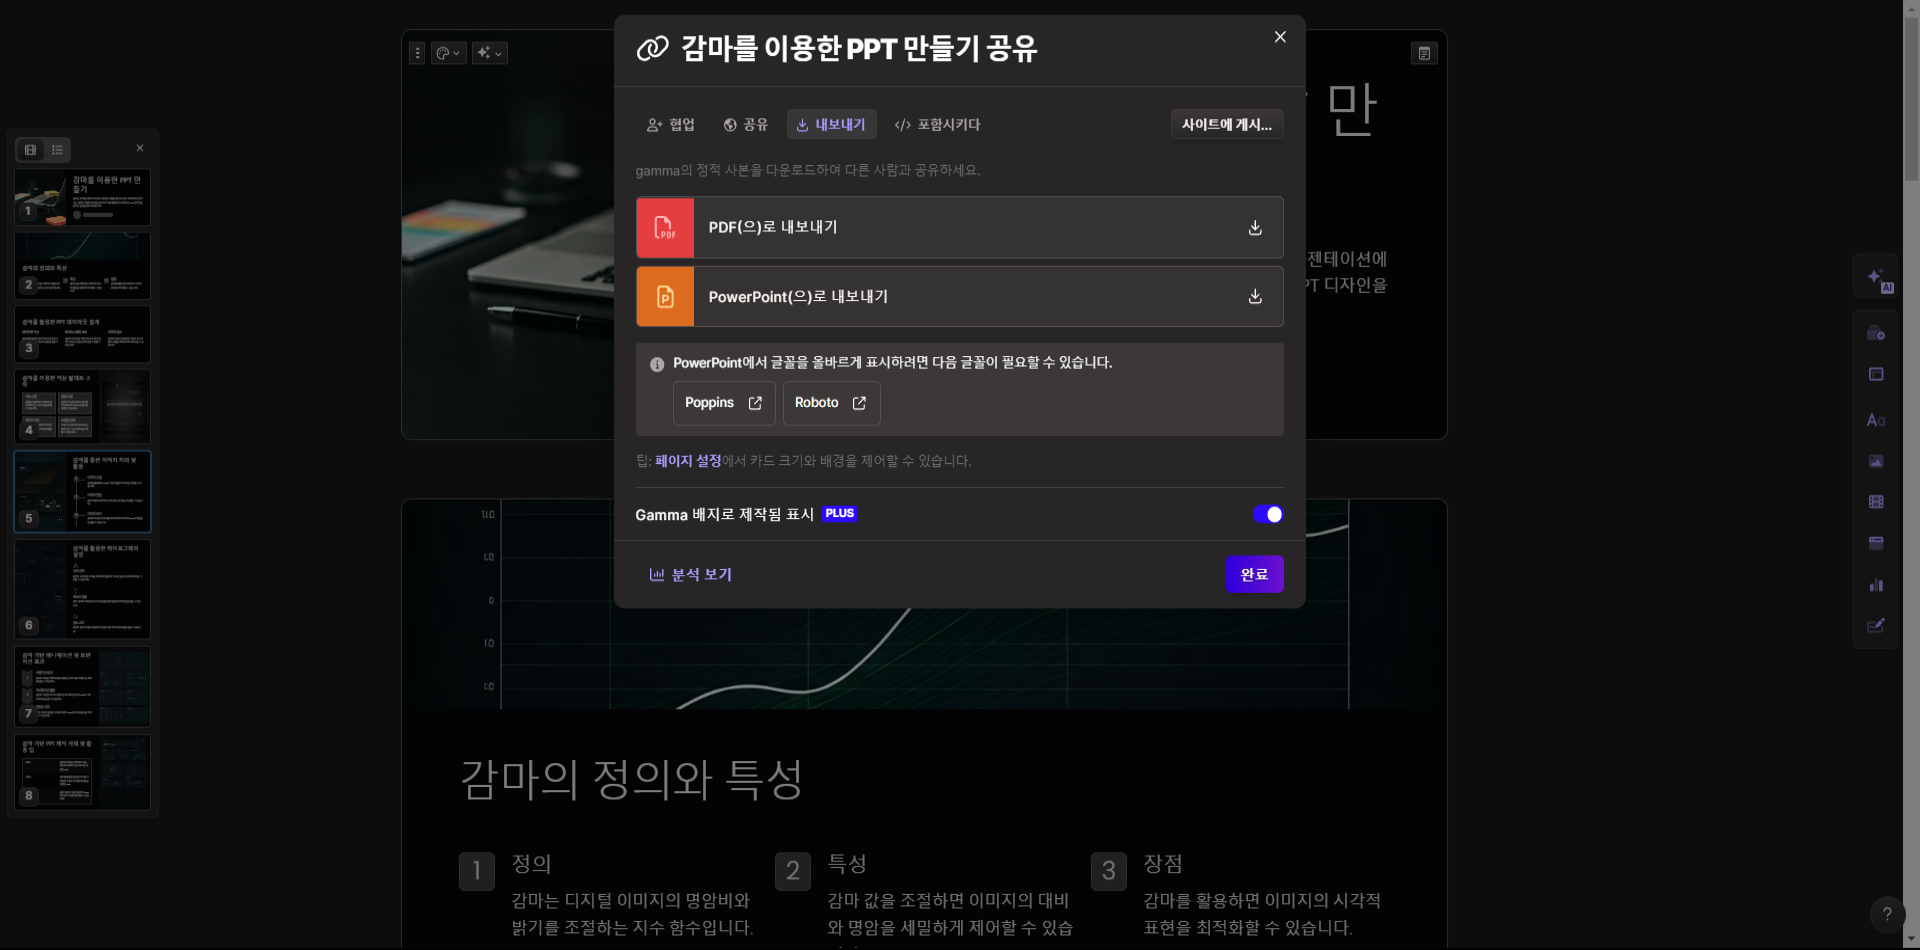Image resolution: width=1920 pixels, height=950 pixels.
Task: Click the image insert icon in the sidebar
Action: click(x=1876, y=461)
